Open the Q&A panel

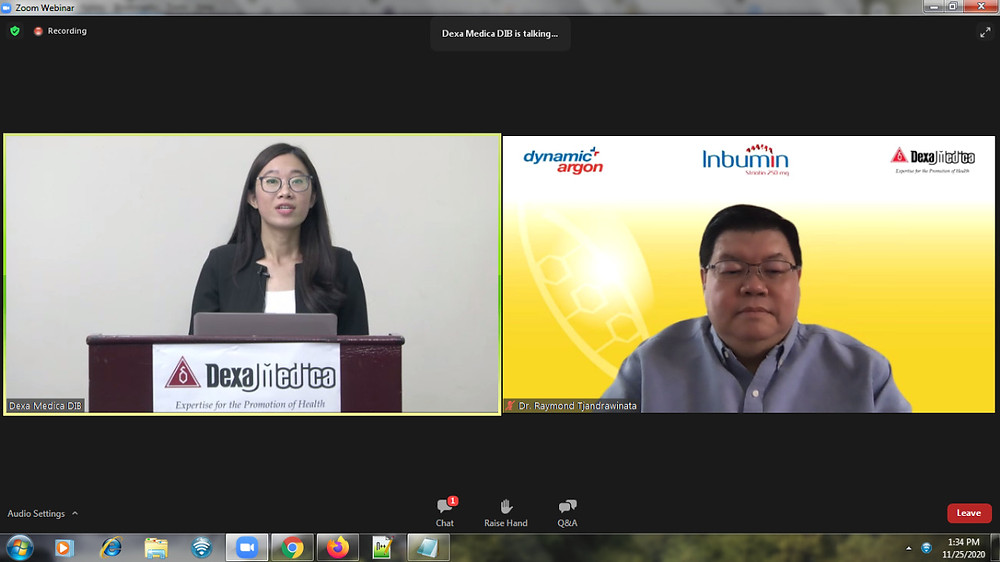click(x=567, y=514)
